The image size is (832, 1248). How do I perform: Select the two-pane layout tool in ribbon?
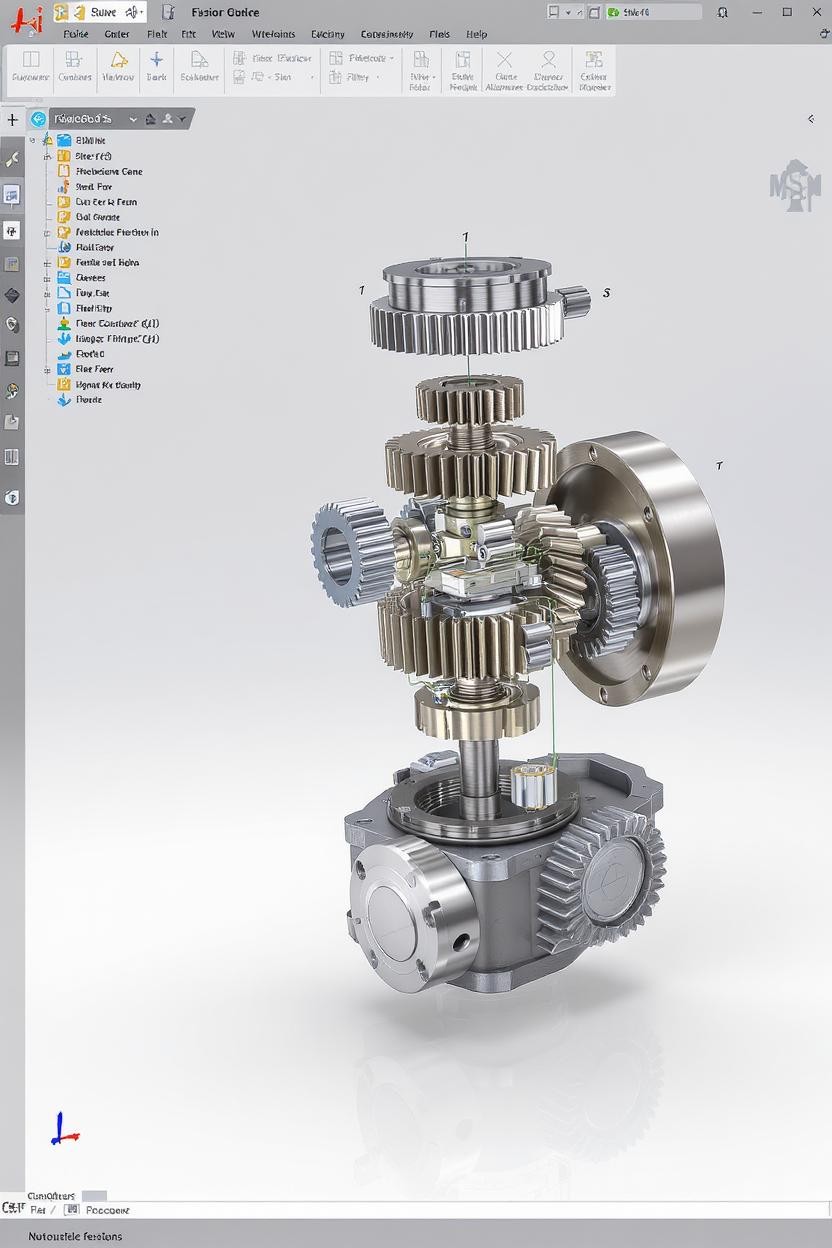coord(30,59)
